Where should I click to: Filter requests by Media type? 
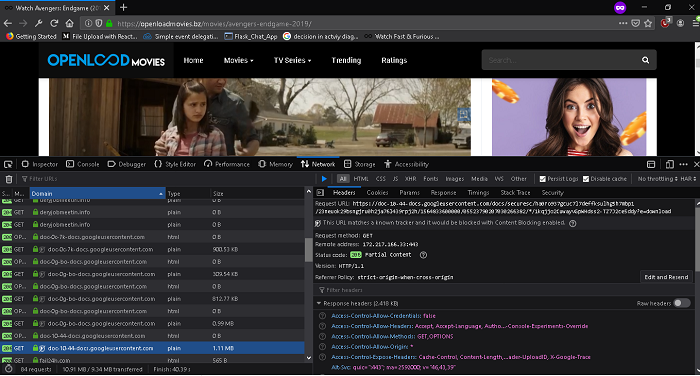pos(479,179)
